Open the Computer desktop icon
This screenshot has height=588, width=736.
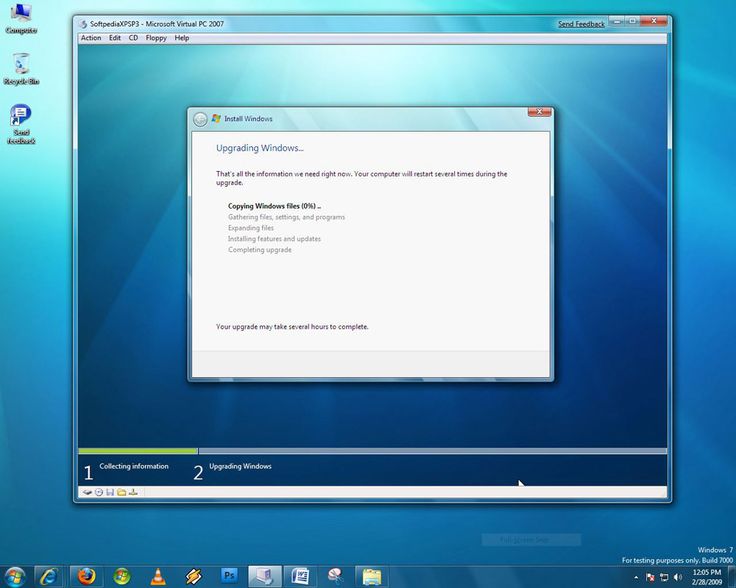(21, 19)
